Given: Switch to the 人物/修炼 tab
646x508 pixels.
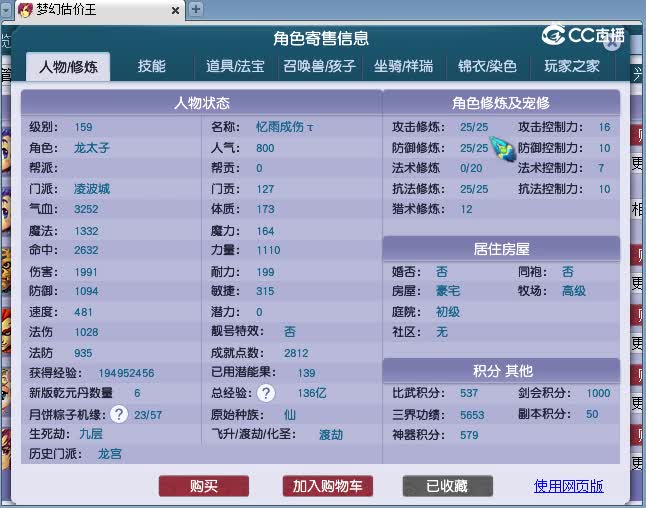Looking at the screenshot, I should [x=68, y=67].
